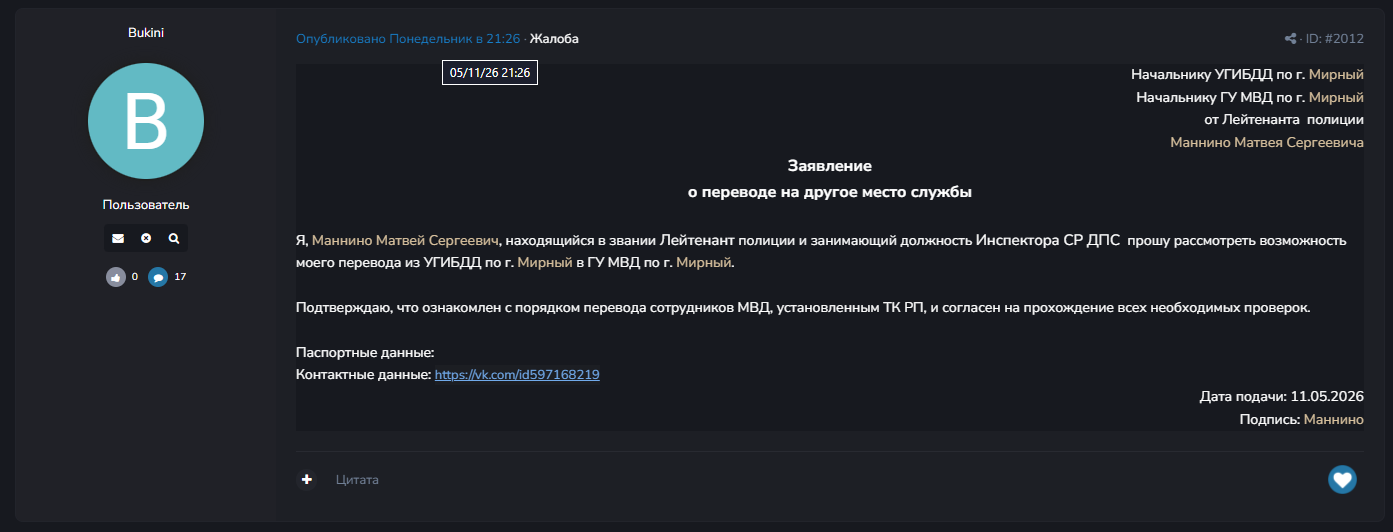The height and width of the screenshot is (532, 1393).
Task: Click Мирный in the Начальнику УГИБДД line
Action: pos(1336,75)
